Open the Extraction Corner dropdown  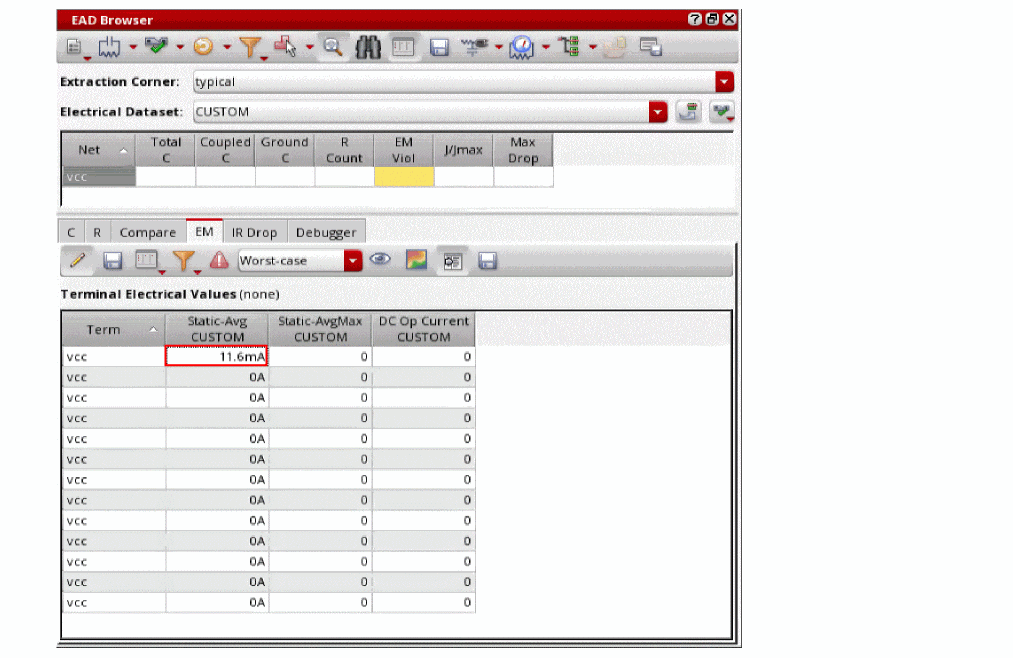tap(725, 82)
